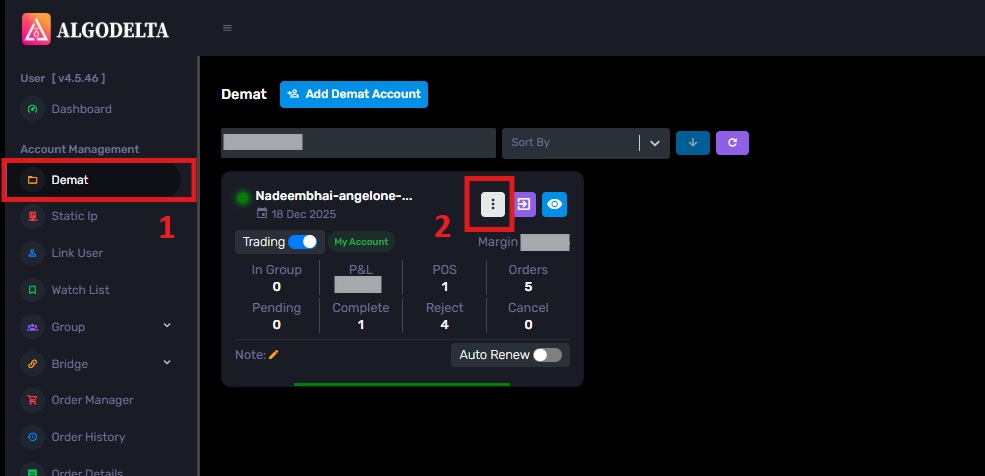Click the hamburger menu icon in header
Screen dimensions: 985x476
click(x=227, y=28)
